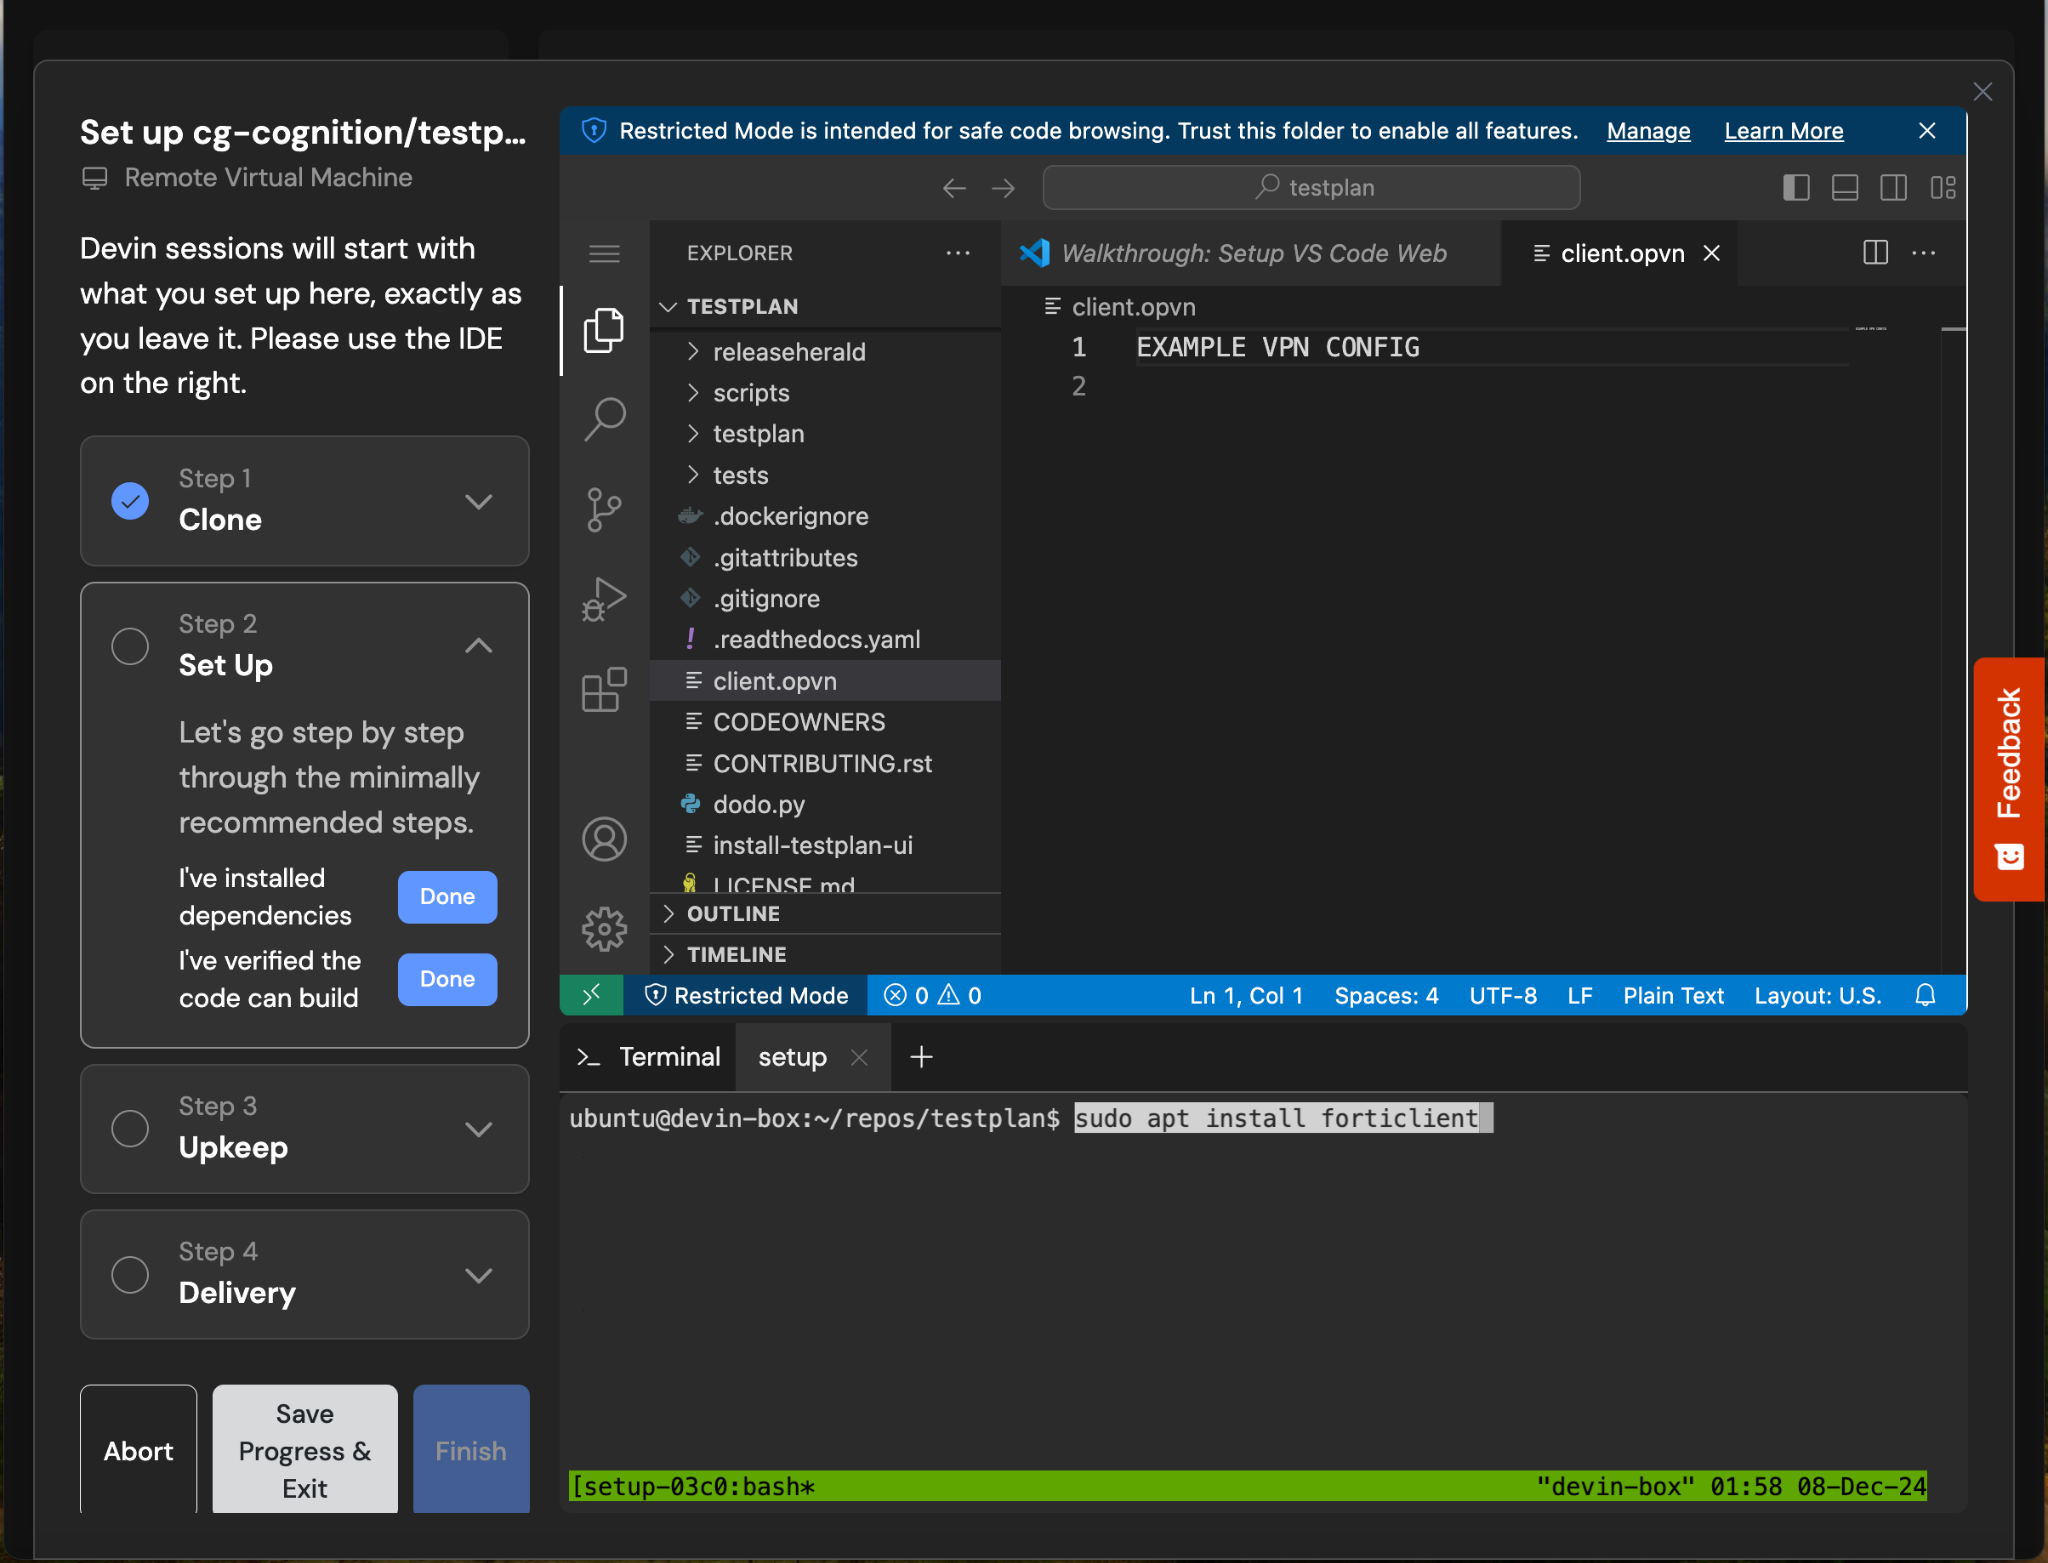Click Done for installed dependencies

coord(447,896)
